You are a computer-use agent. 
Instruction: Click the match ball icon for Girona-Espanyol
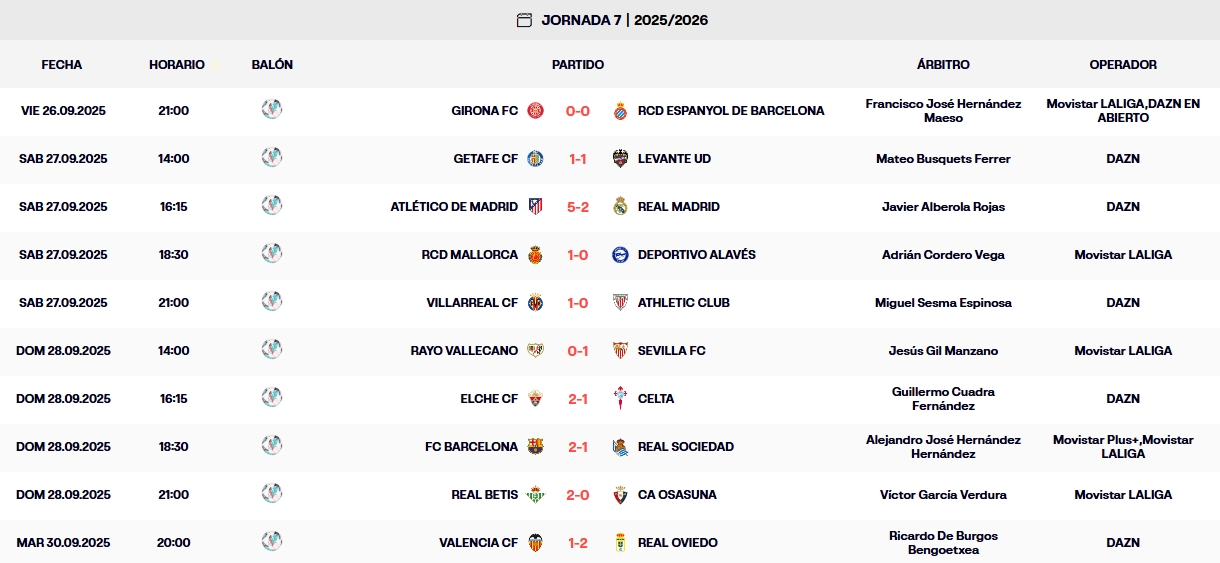(x=271, y=109)
